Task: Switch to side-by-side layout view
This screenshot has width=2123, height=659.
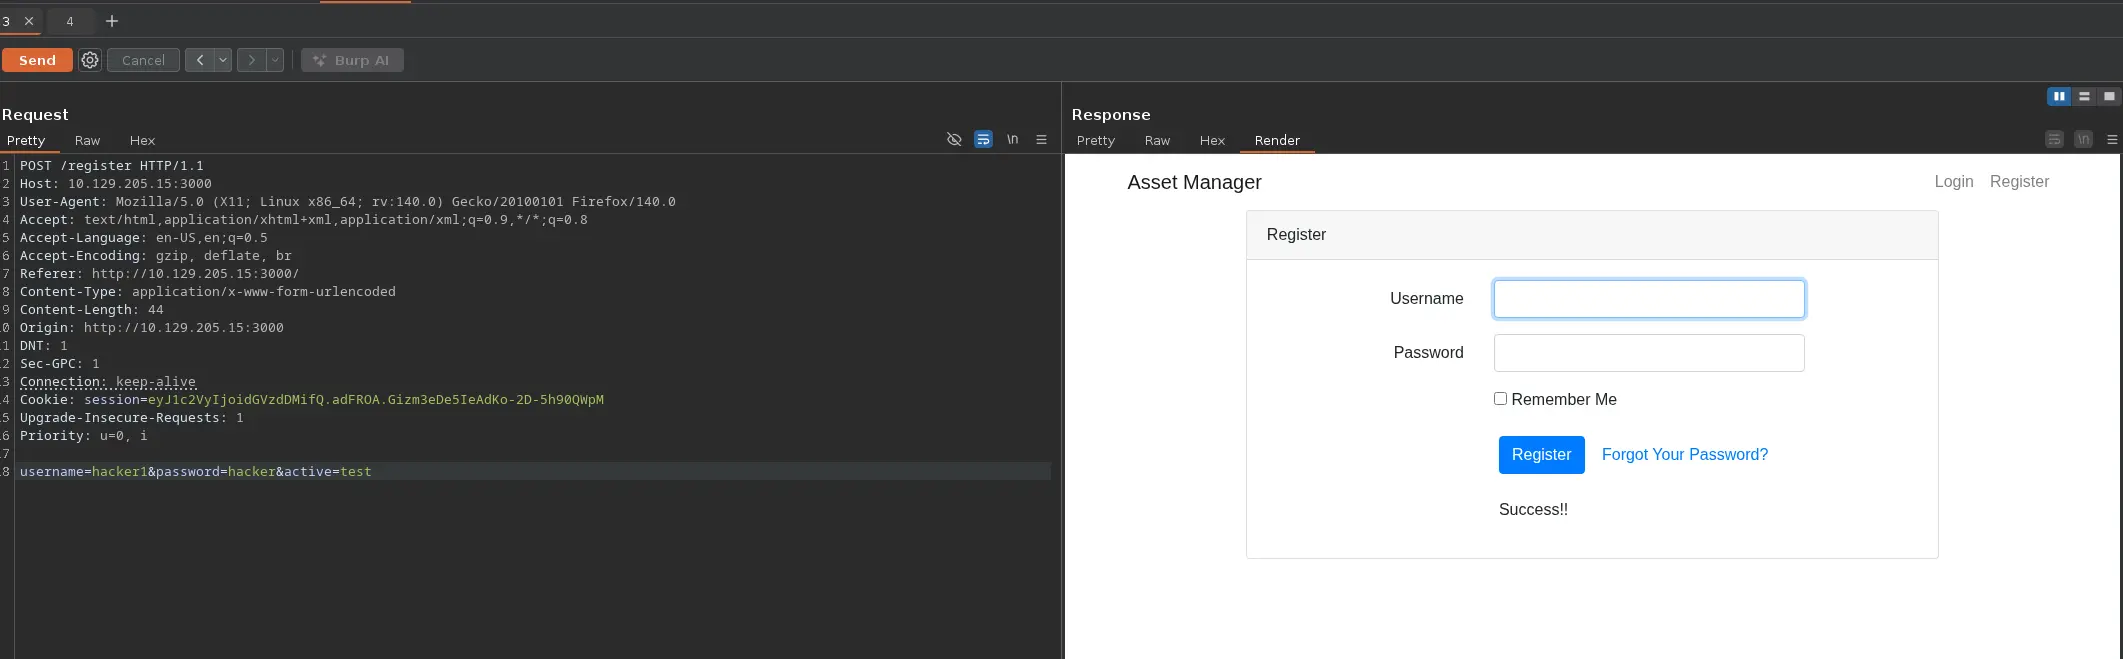Action: tap(2058, 97)
